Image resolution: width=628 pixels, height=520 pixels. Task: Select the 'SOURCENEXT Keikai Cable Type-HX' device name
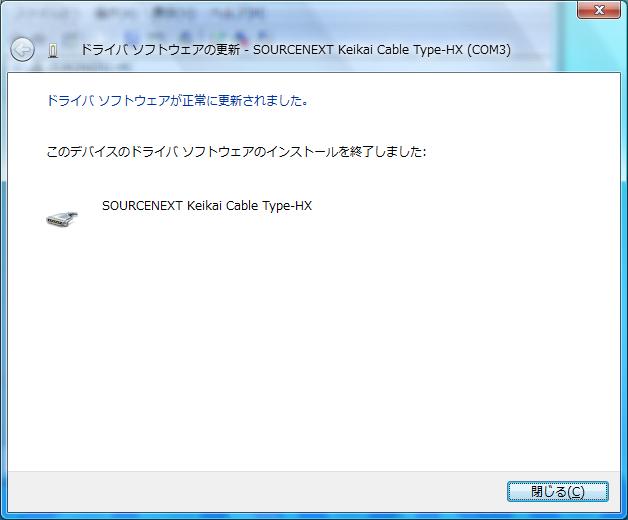tap(207, 206)
